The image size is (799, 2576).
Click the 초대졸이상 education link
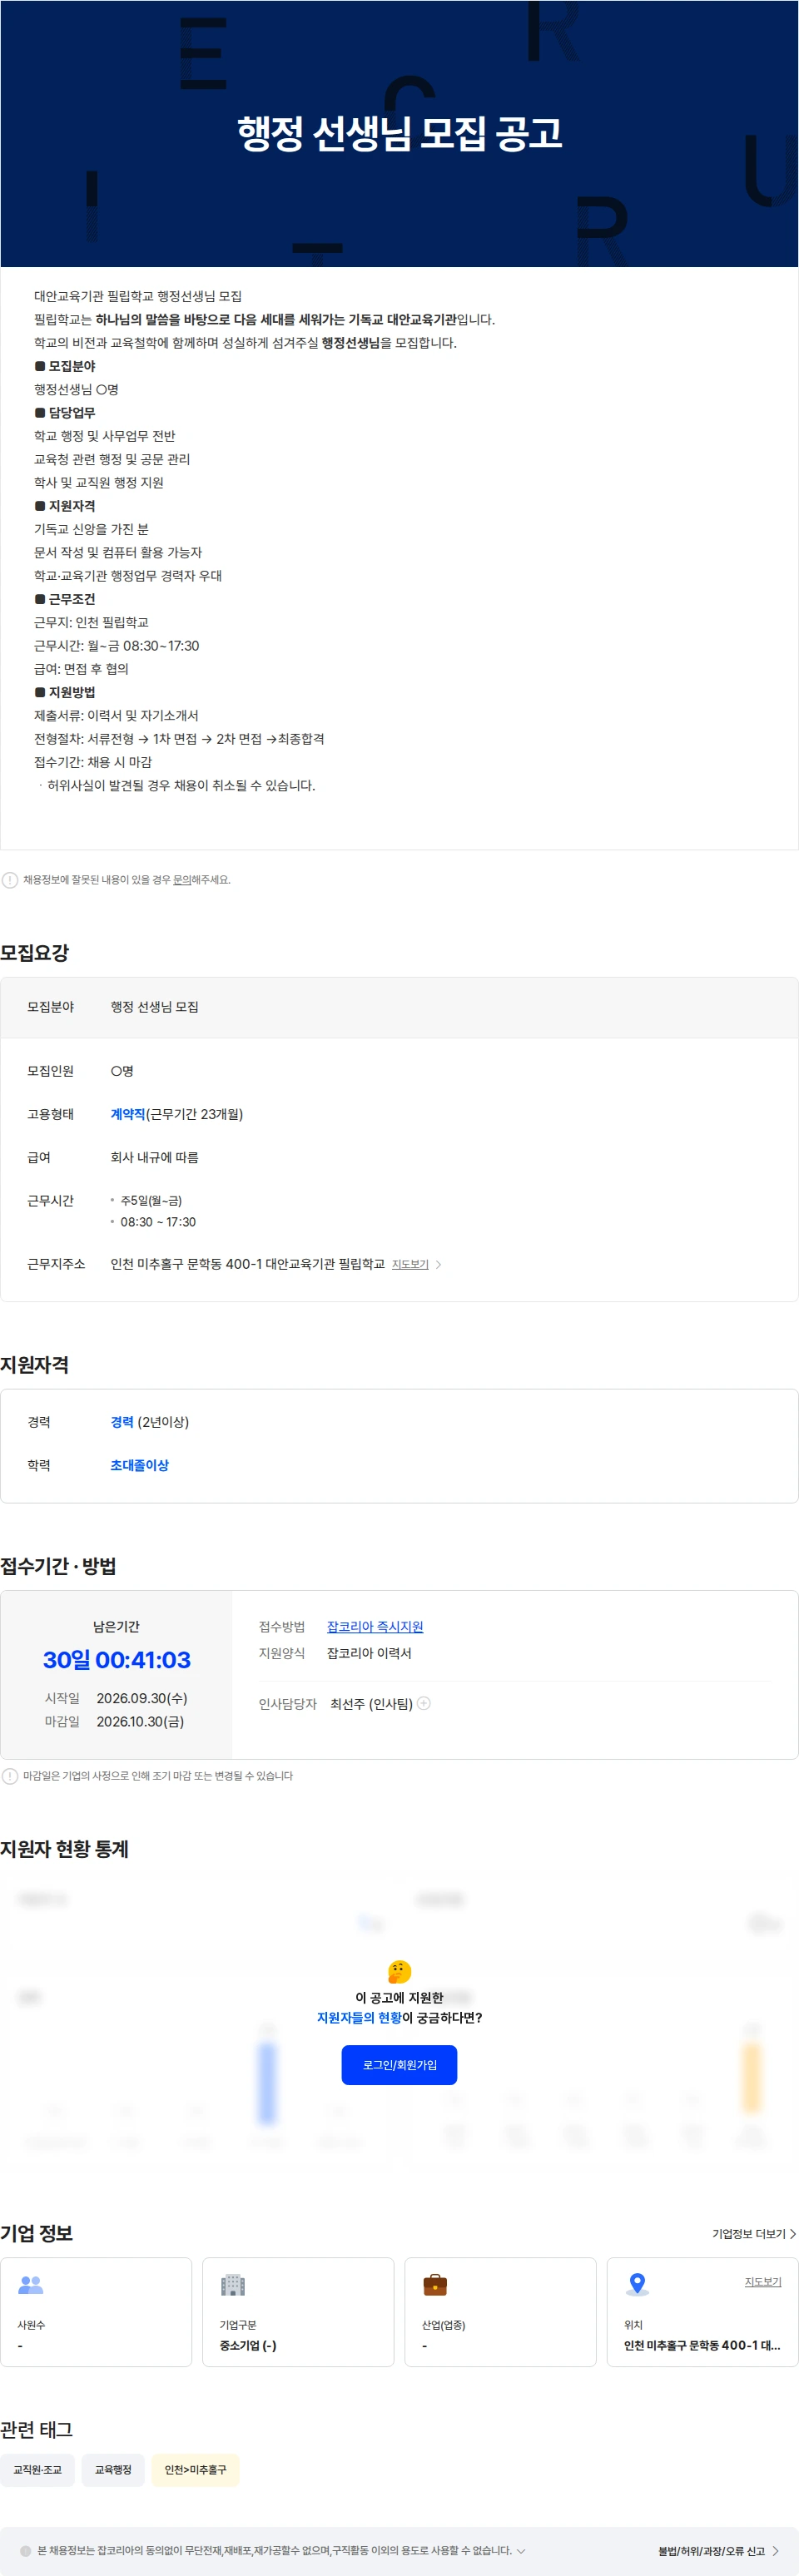tap(140, 1465)
